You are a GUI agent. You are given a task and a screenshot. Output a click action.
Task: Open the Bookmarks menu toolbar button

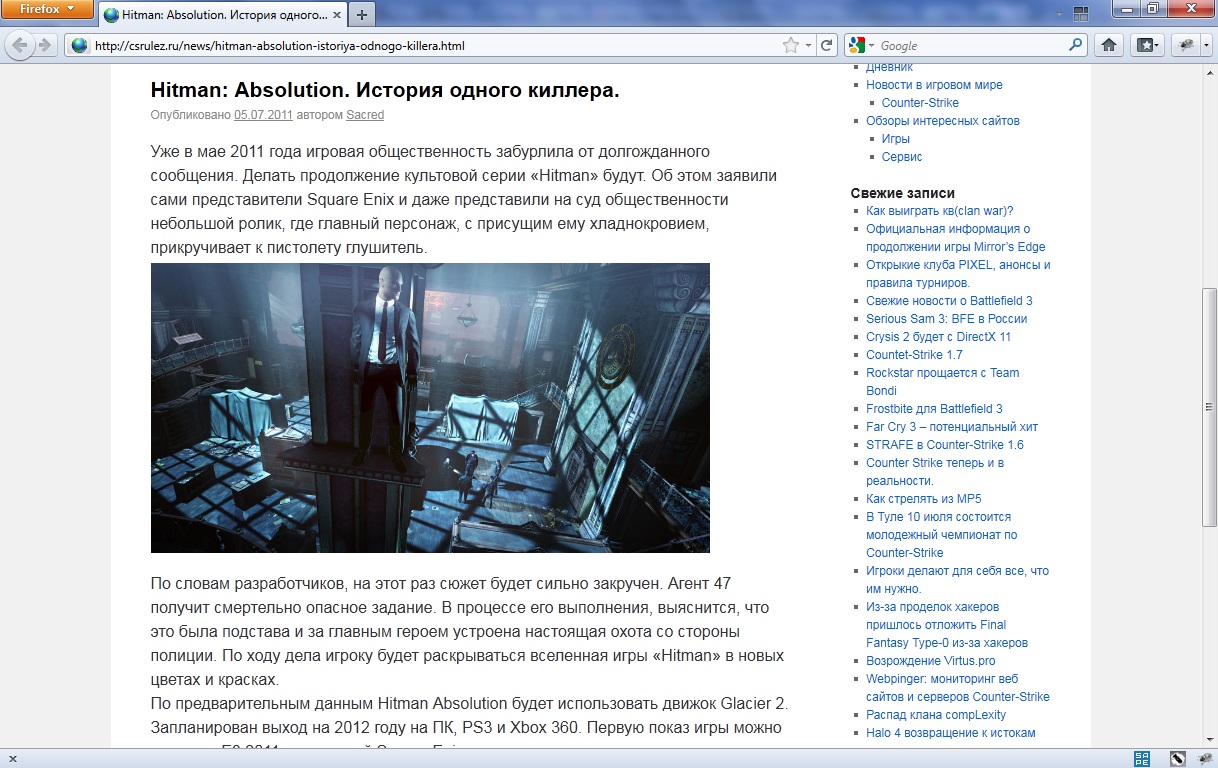coord(1146,46)
